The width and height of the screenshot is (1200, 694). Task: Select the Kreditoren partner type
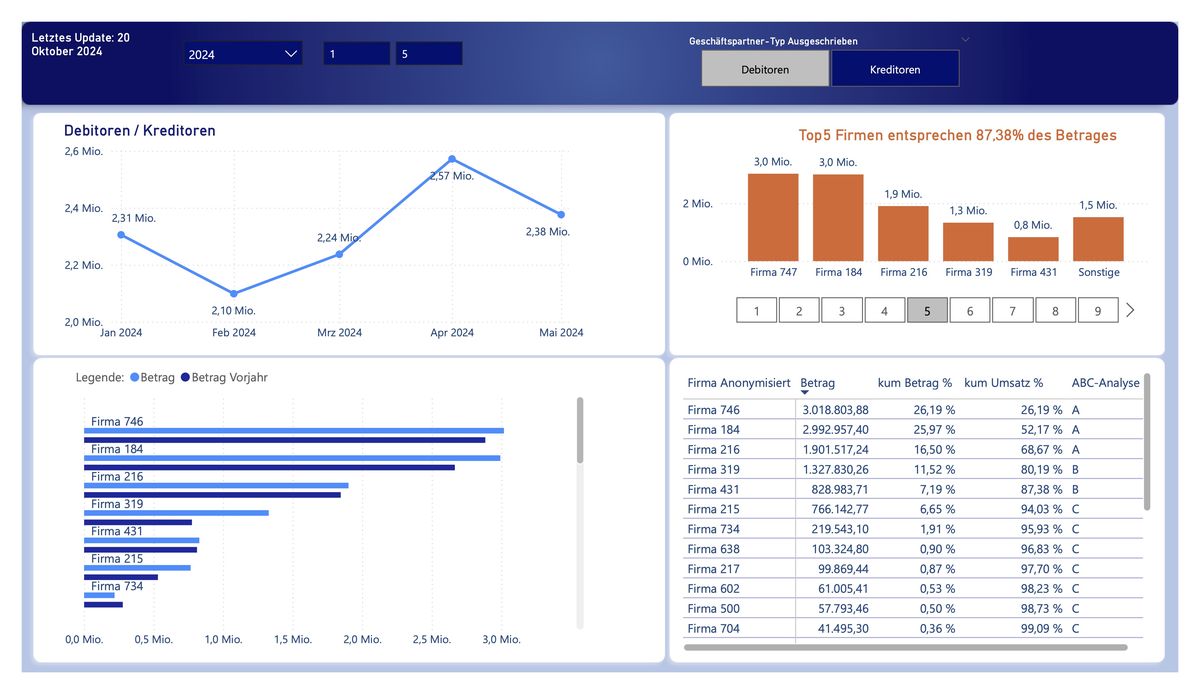(x=895, y=69)
